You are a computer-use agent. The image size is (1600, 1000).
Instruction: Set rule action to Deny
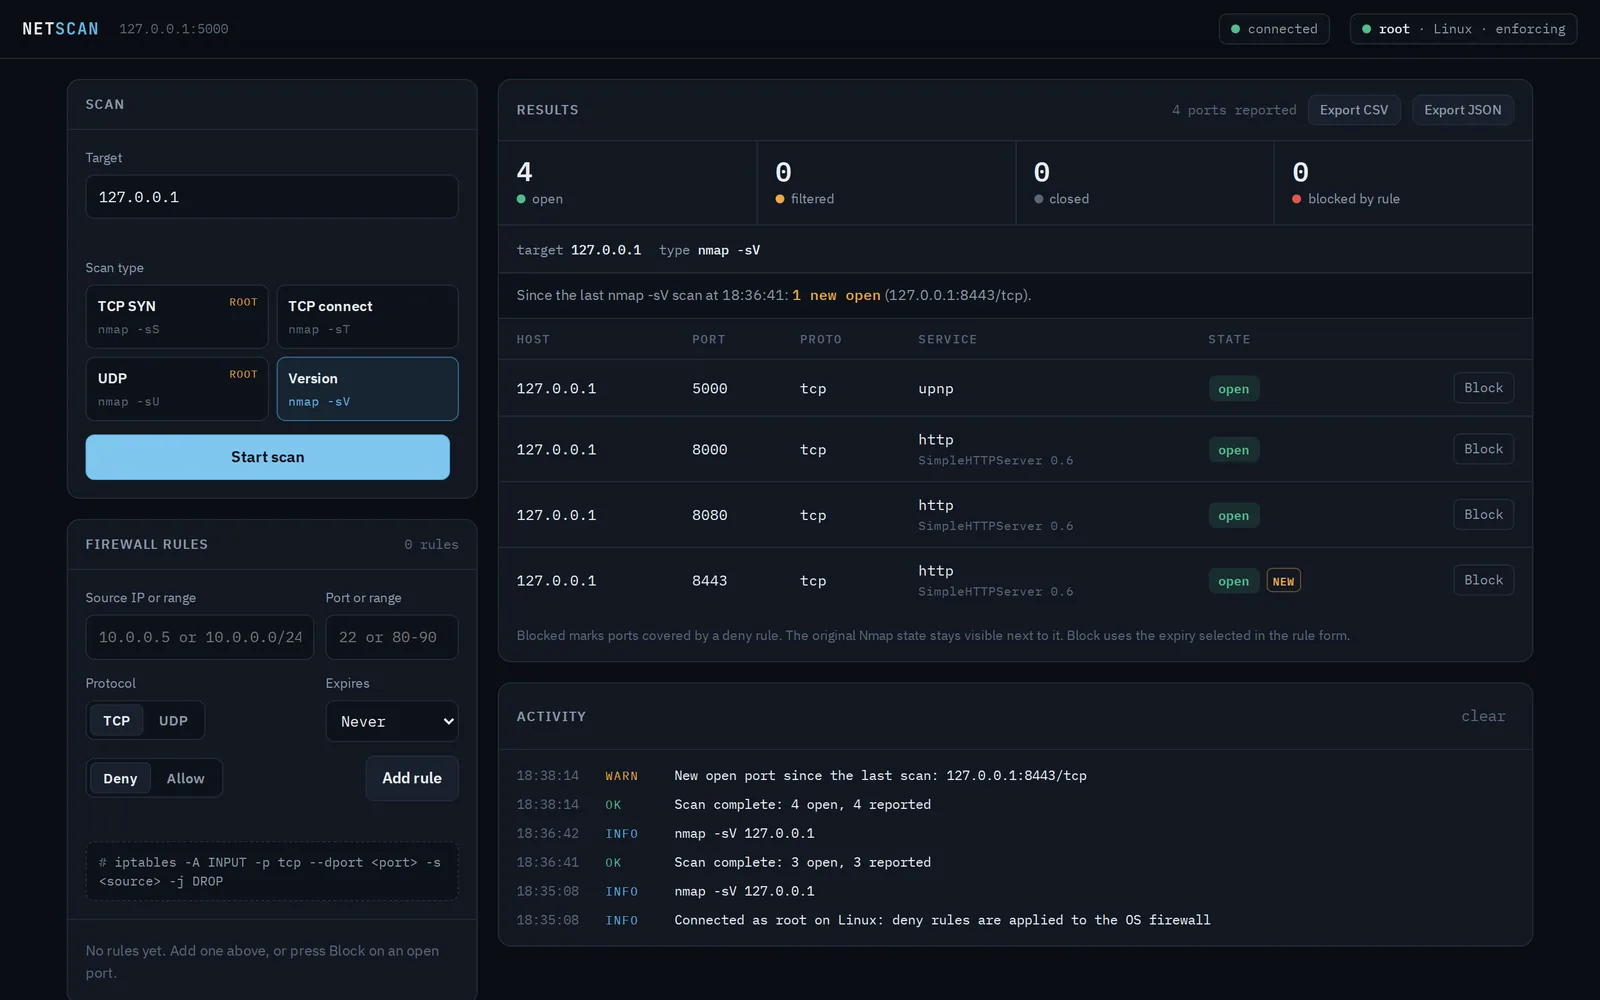tap(120, 778)
